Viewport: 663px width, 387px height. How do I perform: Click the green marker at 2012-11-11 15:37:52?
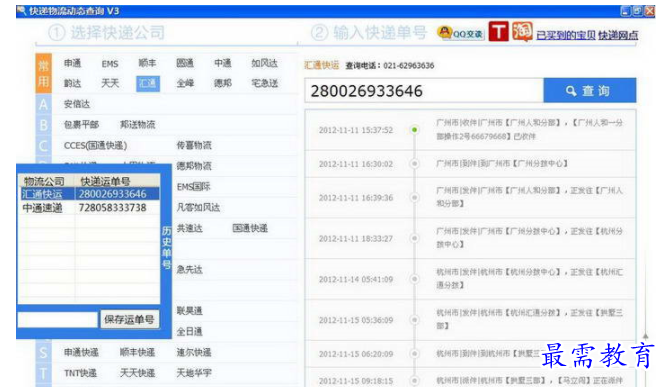tap(414, 130)
